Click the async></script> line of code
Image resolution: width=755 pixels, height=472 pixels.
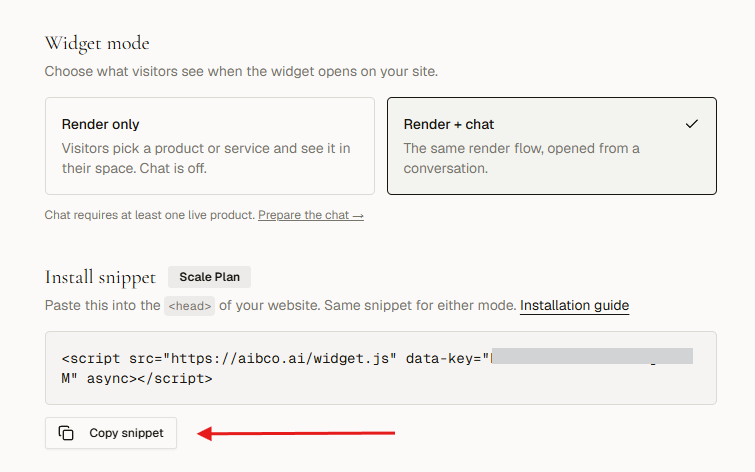[137, 379]
